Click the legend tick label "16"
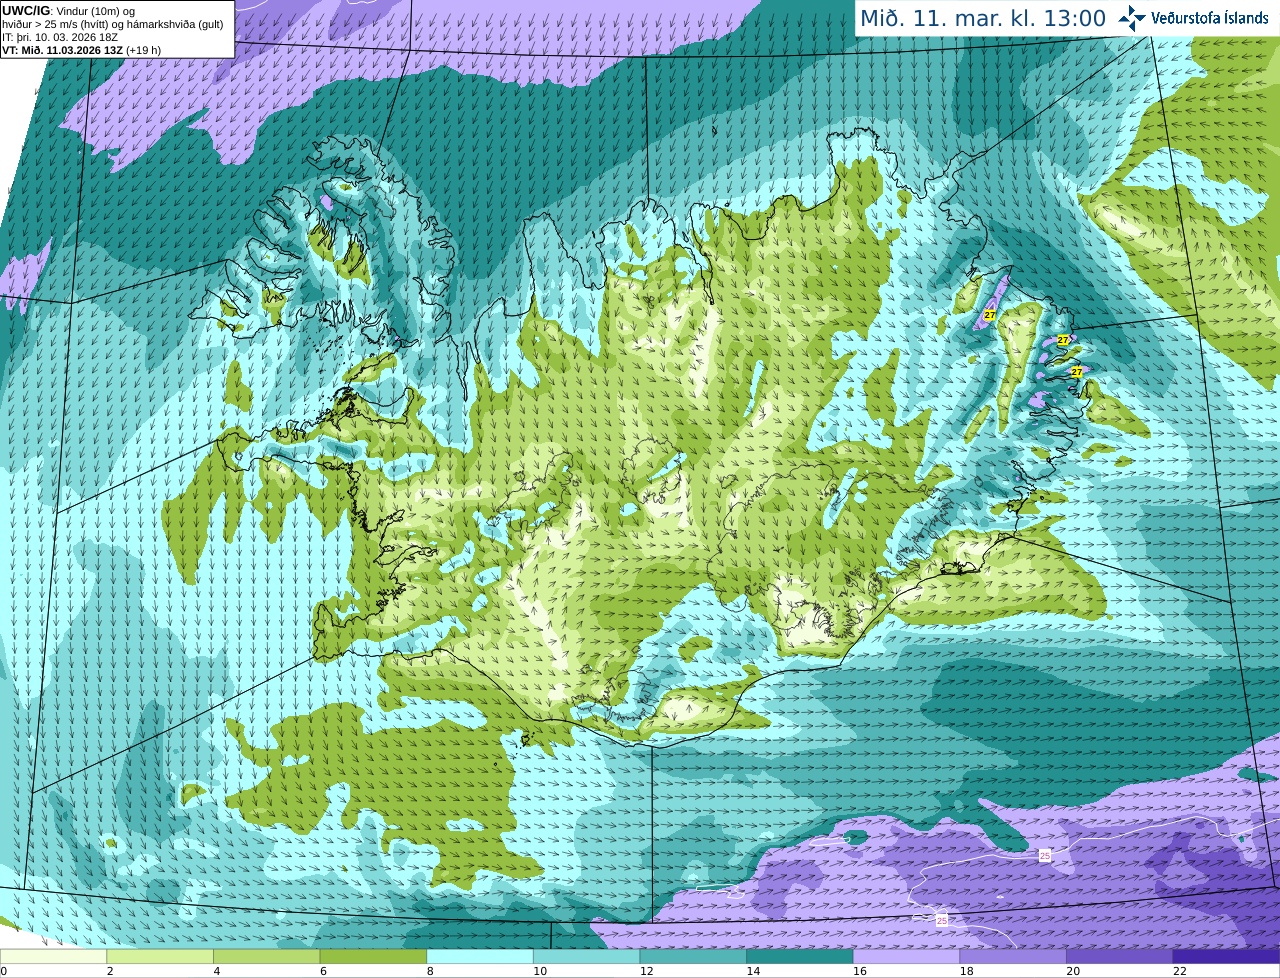 tap(860, 971)
